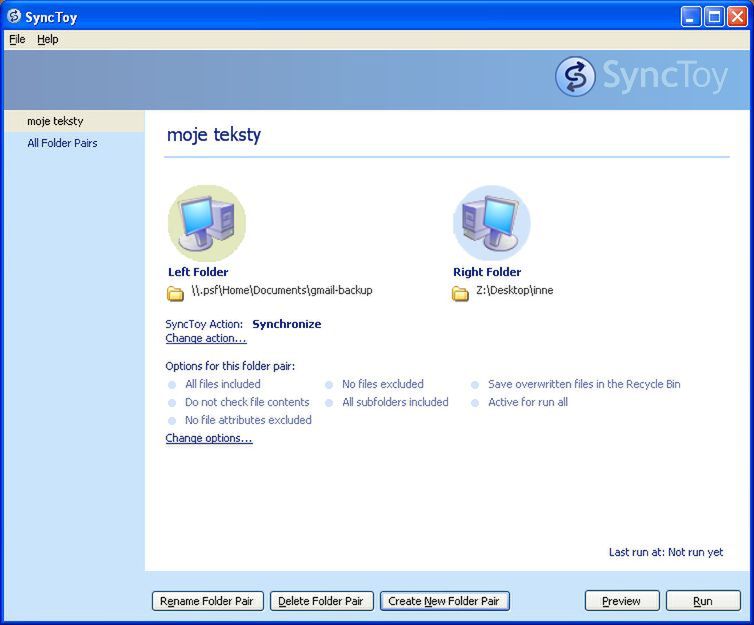Click Delete Folder Pair button
Screen dimensions: 754x625
322,601
